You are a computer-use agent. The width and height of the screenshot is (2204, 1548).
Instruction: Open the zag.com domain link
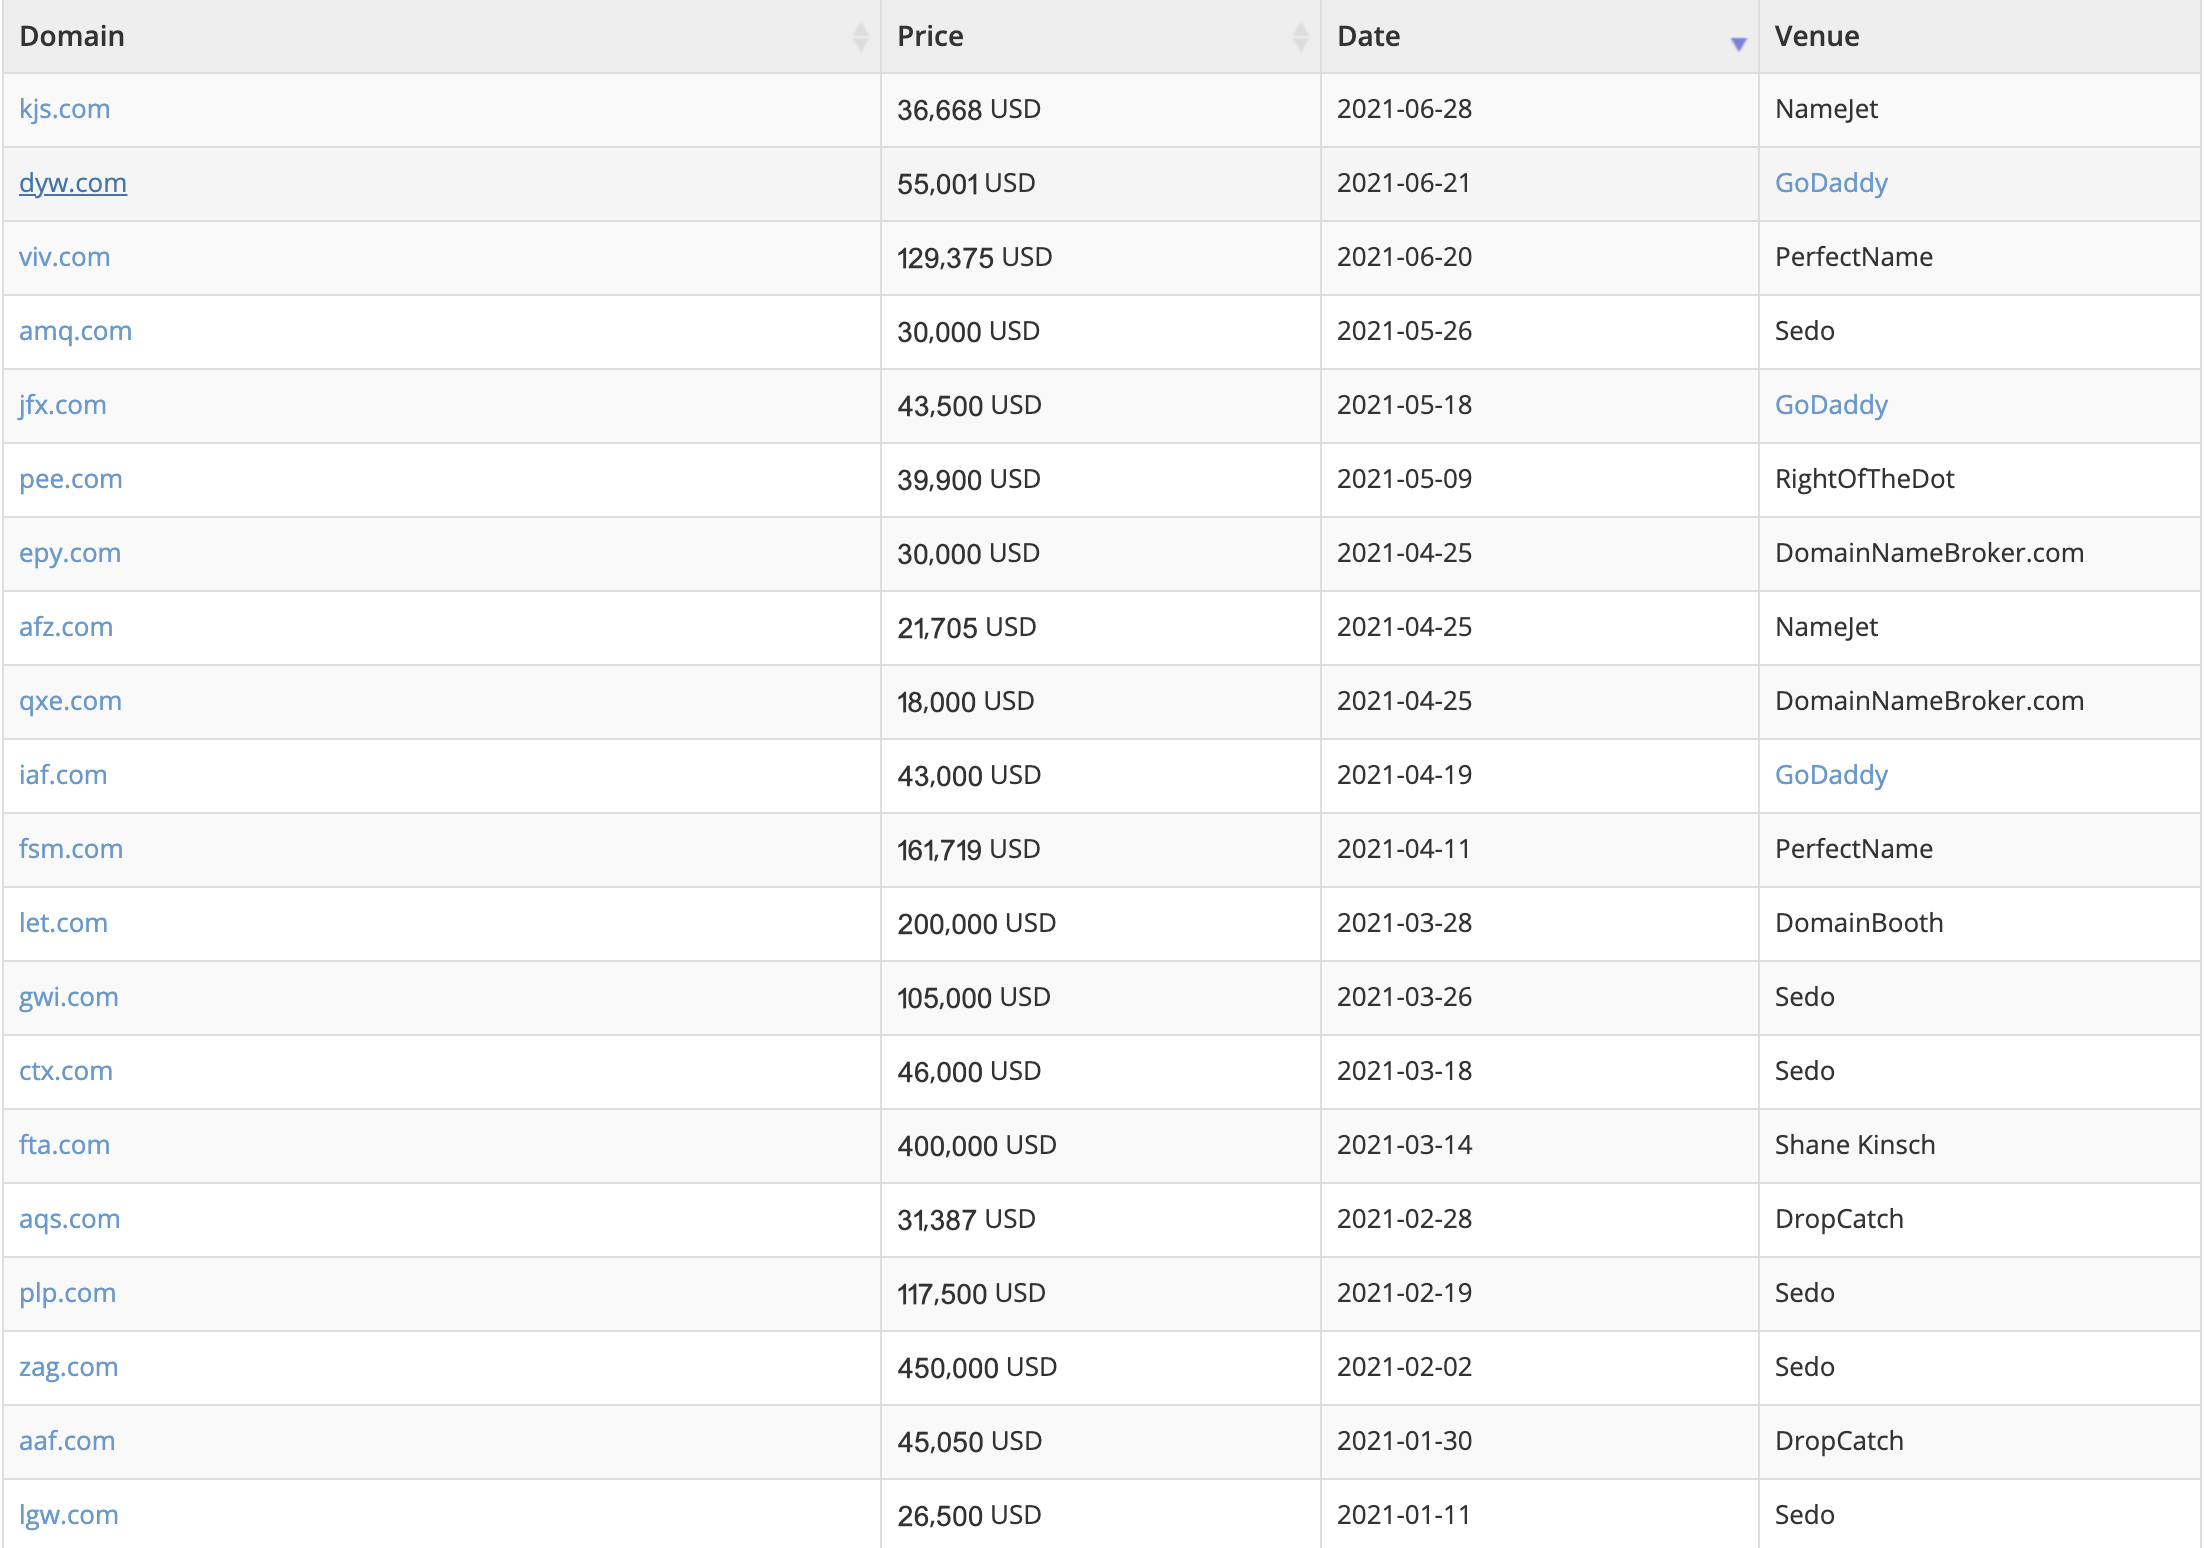click(68, 1367)
